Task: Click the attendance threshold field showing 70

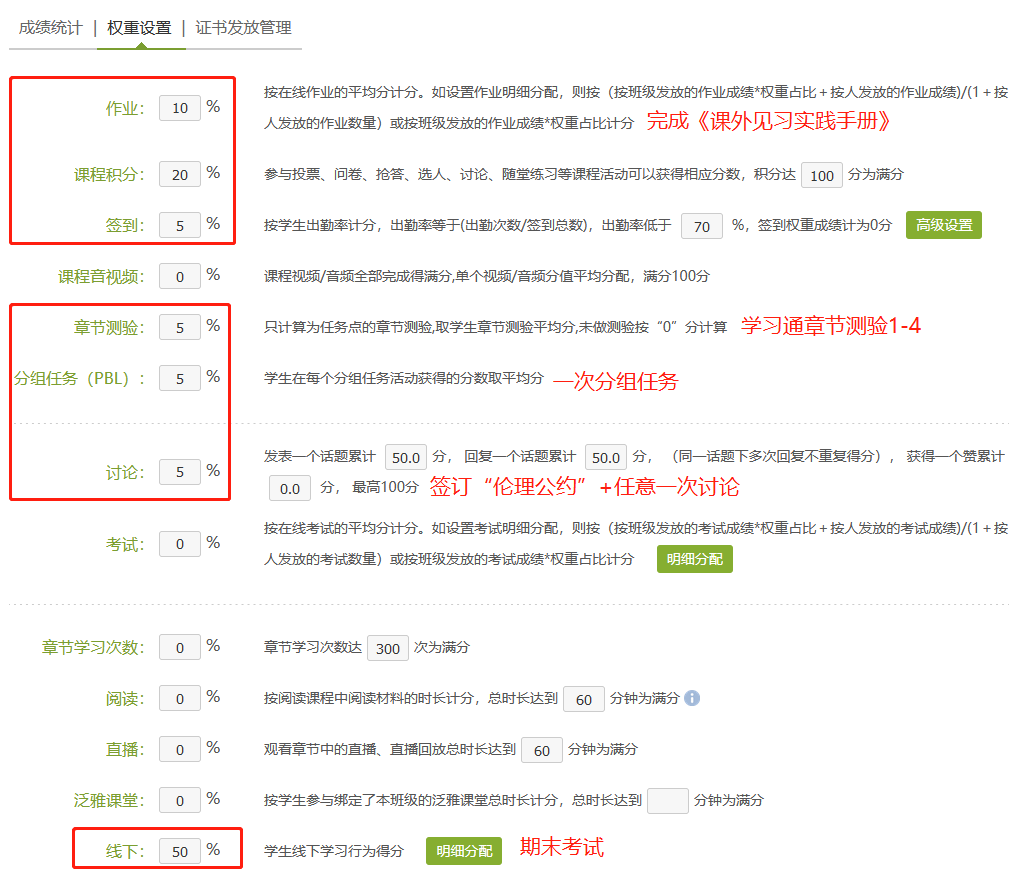Action: [x=701, y=226]
